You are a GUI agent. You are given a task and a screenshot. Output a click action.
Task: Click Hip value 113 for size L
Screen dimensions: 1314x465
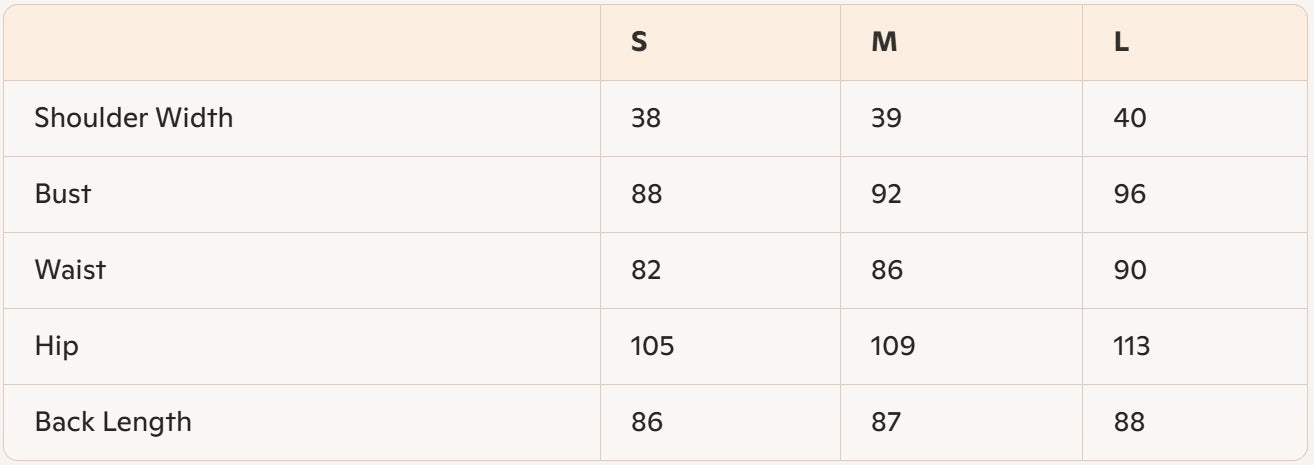point(1132,346)
